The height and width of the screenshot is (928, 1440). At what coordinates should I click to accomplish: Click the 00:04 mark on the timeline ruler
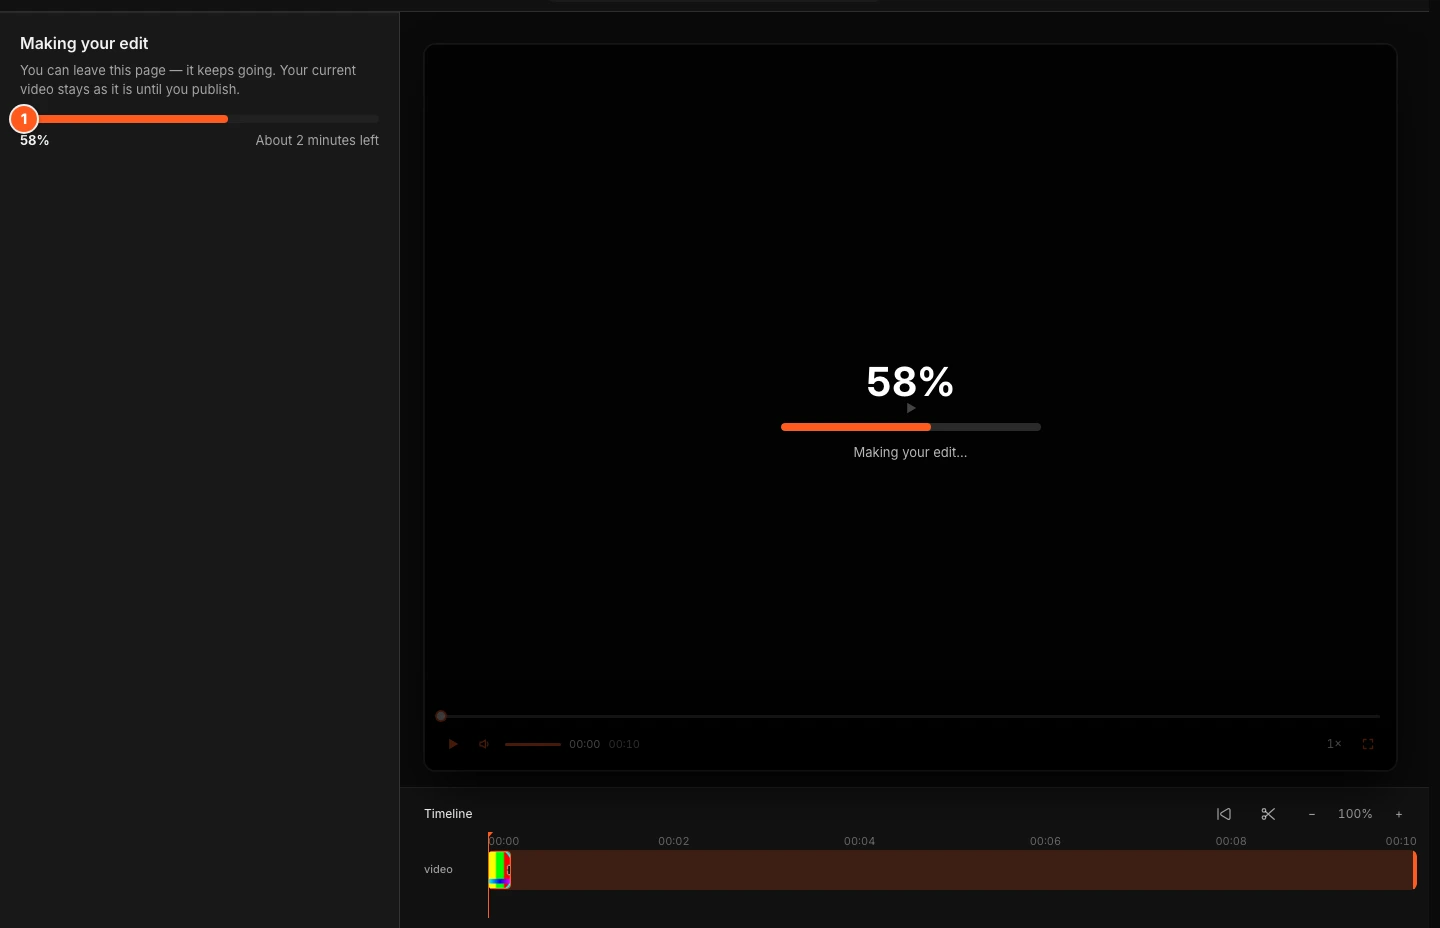point(859,841)
